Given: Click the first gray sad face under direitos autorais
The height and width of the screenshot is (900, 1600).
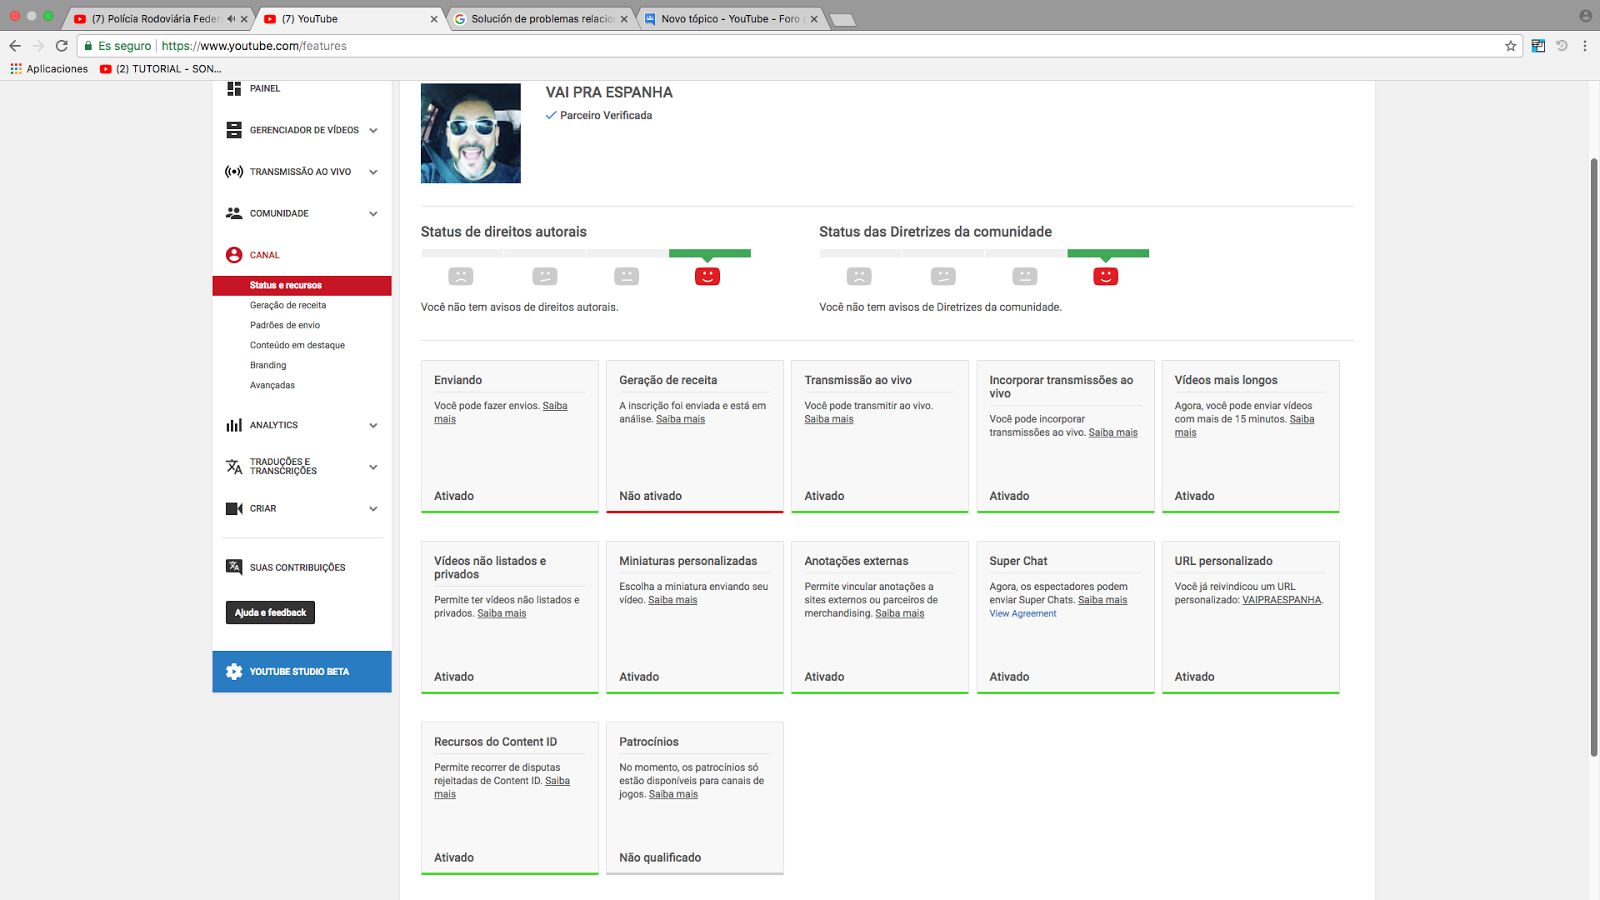Looking at the screenshot, I should (461, 276).
